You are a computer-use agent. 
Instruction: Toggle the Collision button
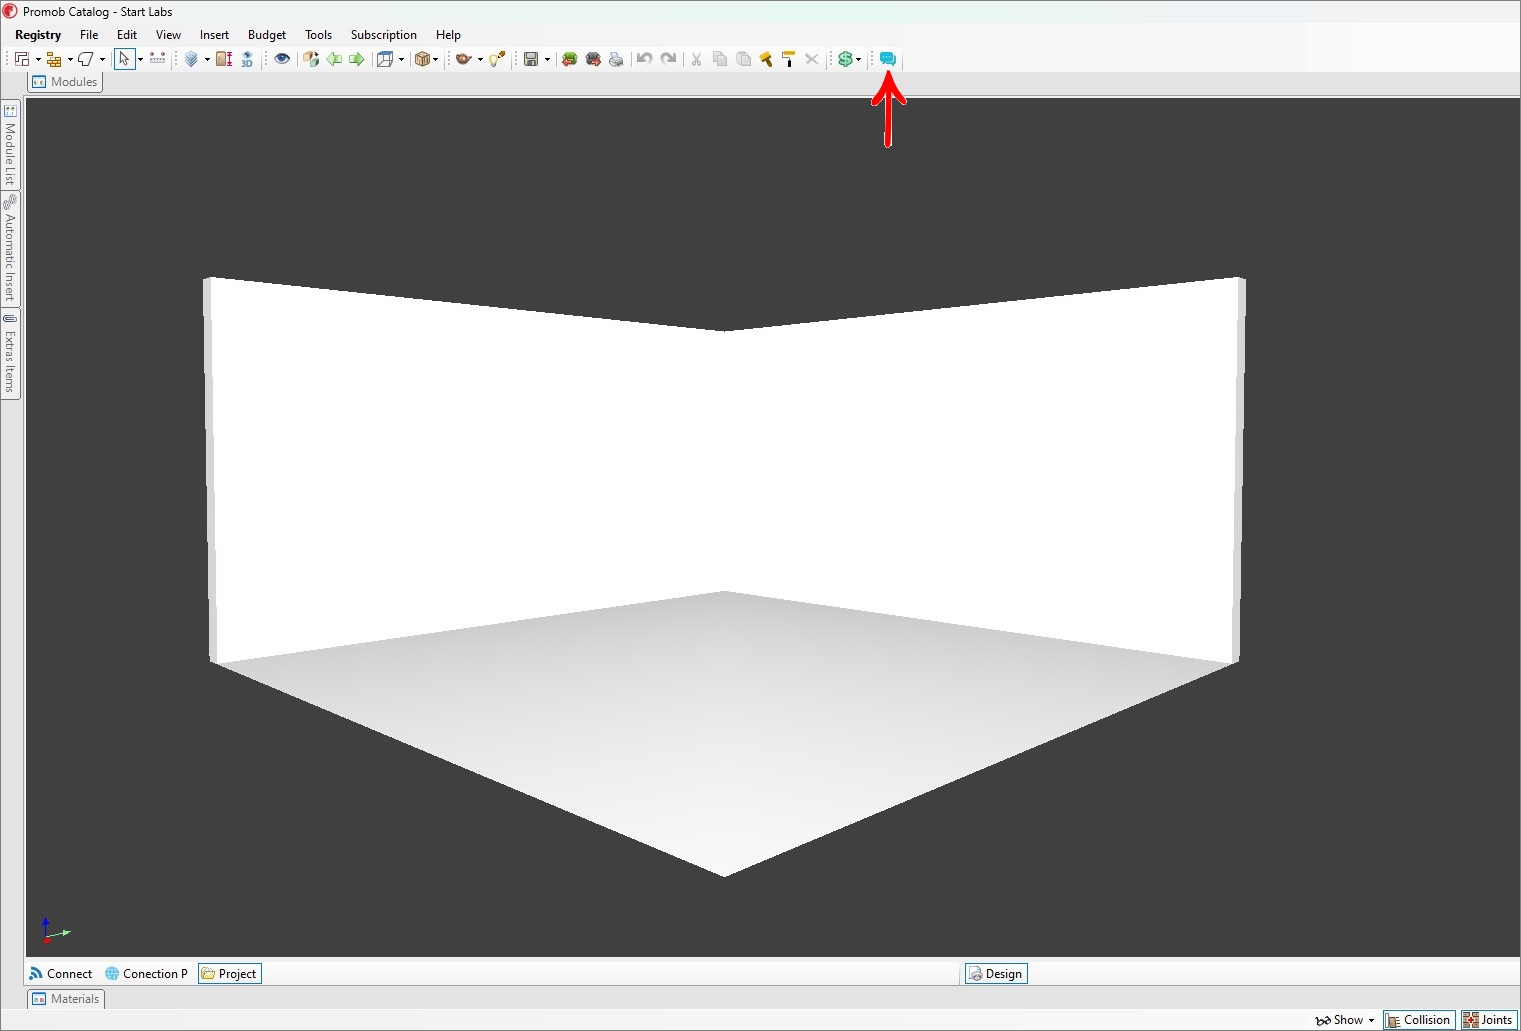click(1419, 1020)
